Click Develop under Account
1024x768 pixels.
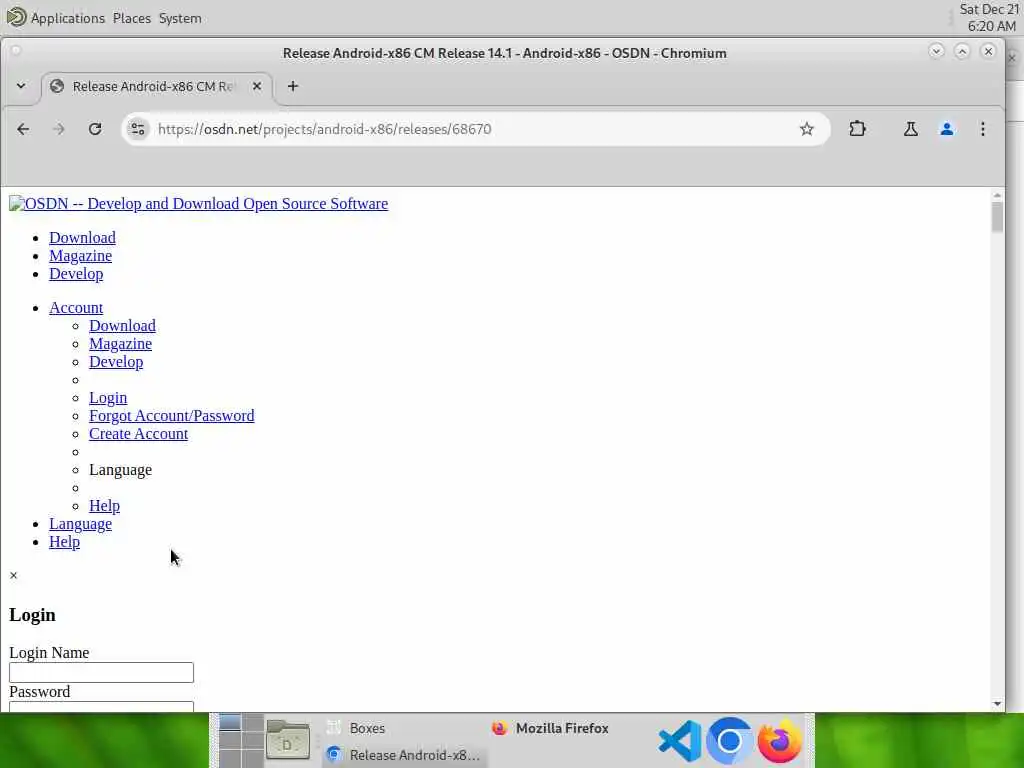tap(116, 362)
